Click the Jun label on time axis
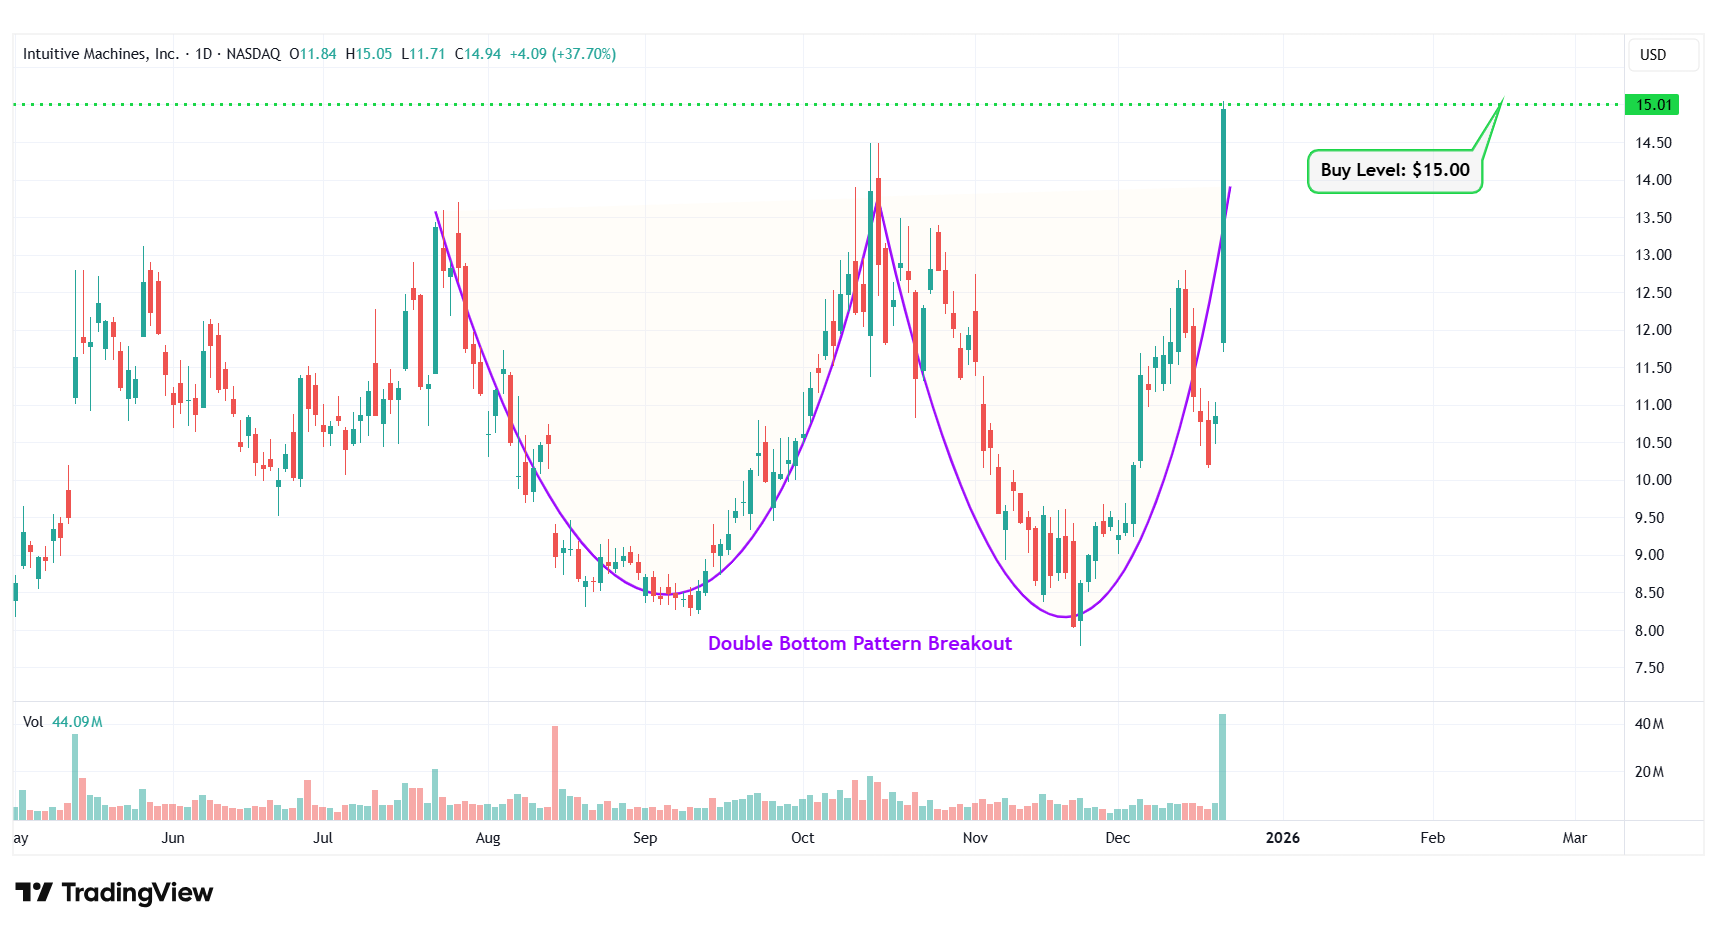 click(x=173, y=838)
